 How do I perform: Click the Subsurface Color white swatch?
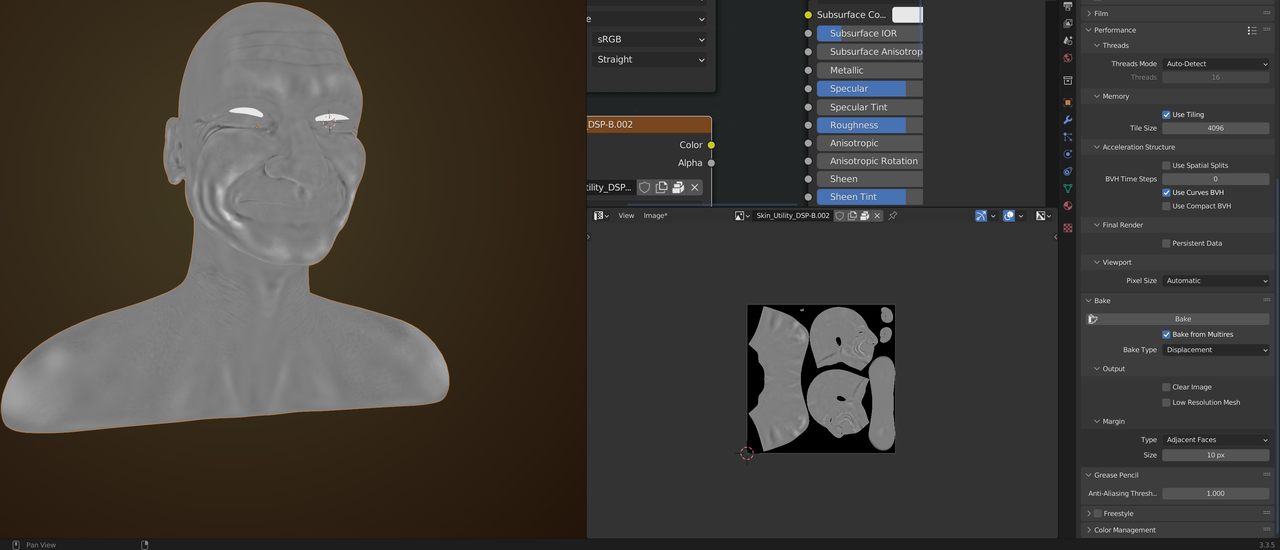pos(907,15)
